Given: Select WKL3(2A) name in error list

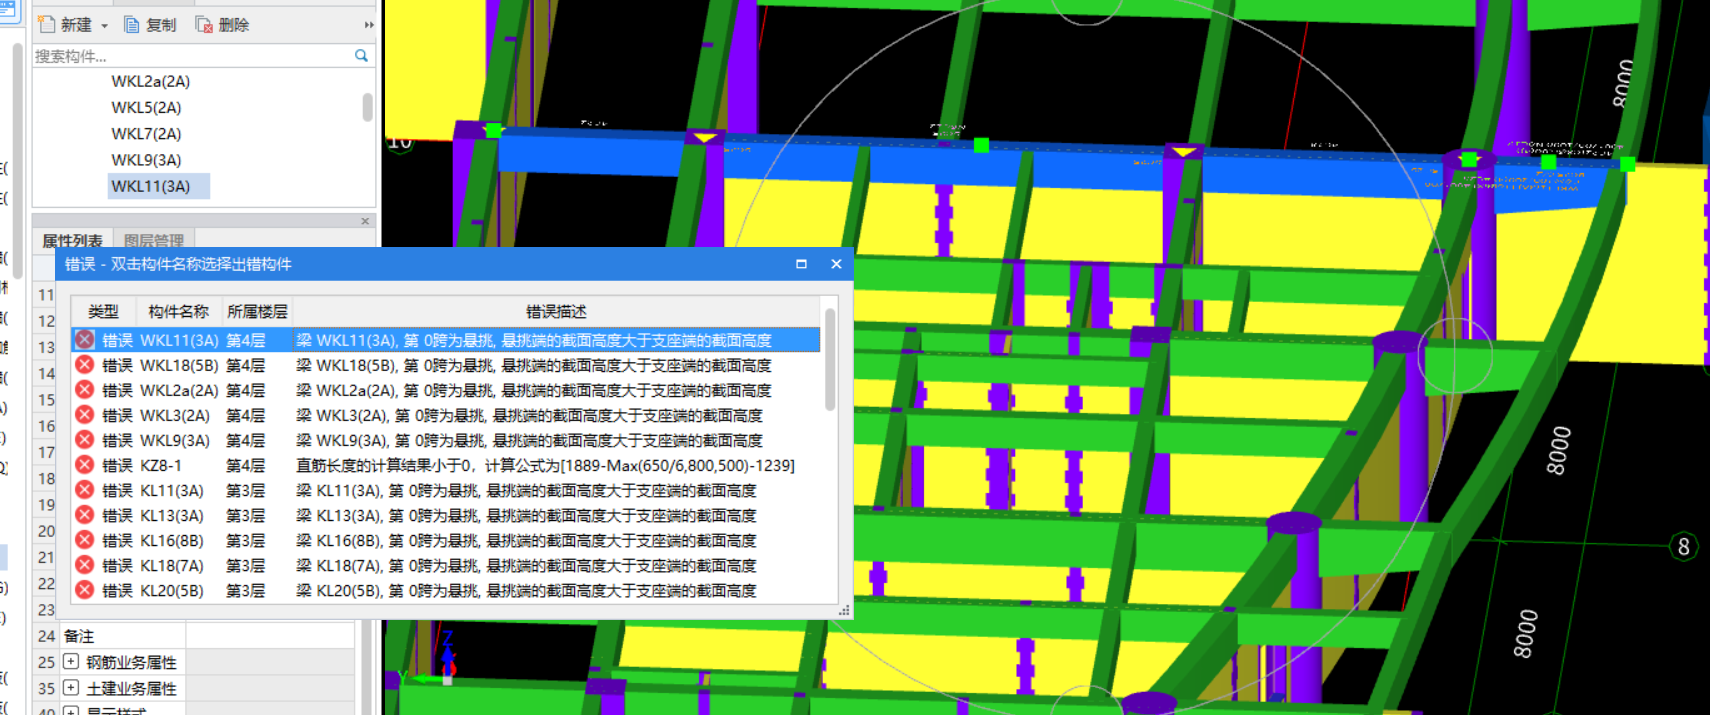Looking at the screenshot, I should pos(175,416).
